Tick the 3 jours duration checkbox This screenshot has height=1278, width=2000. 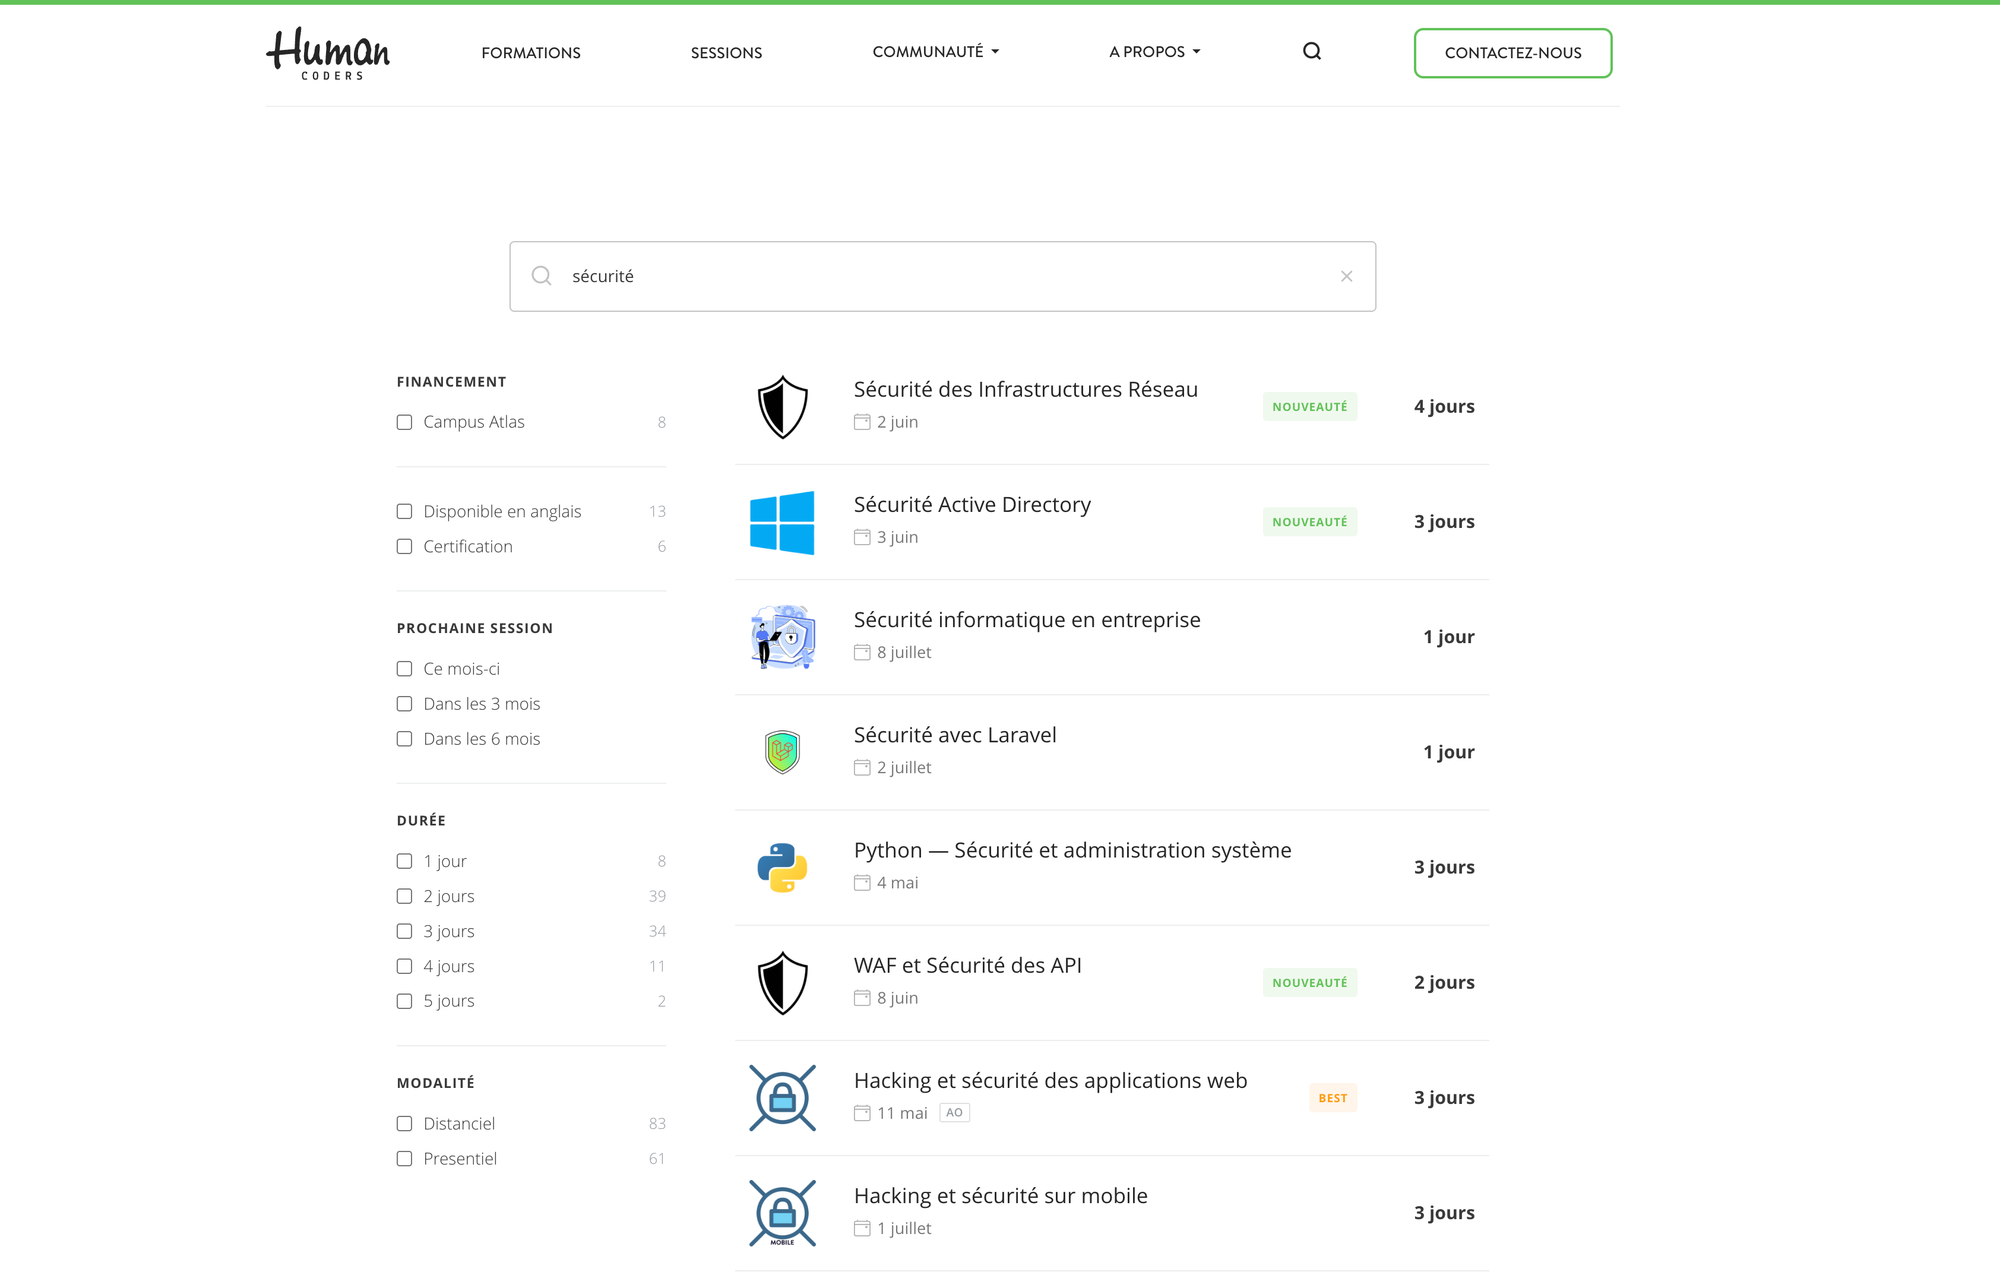pyautogui.click(x=405, y=931)
